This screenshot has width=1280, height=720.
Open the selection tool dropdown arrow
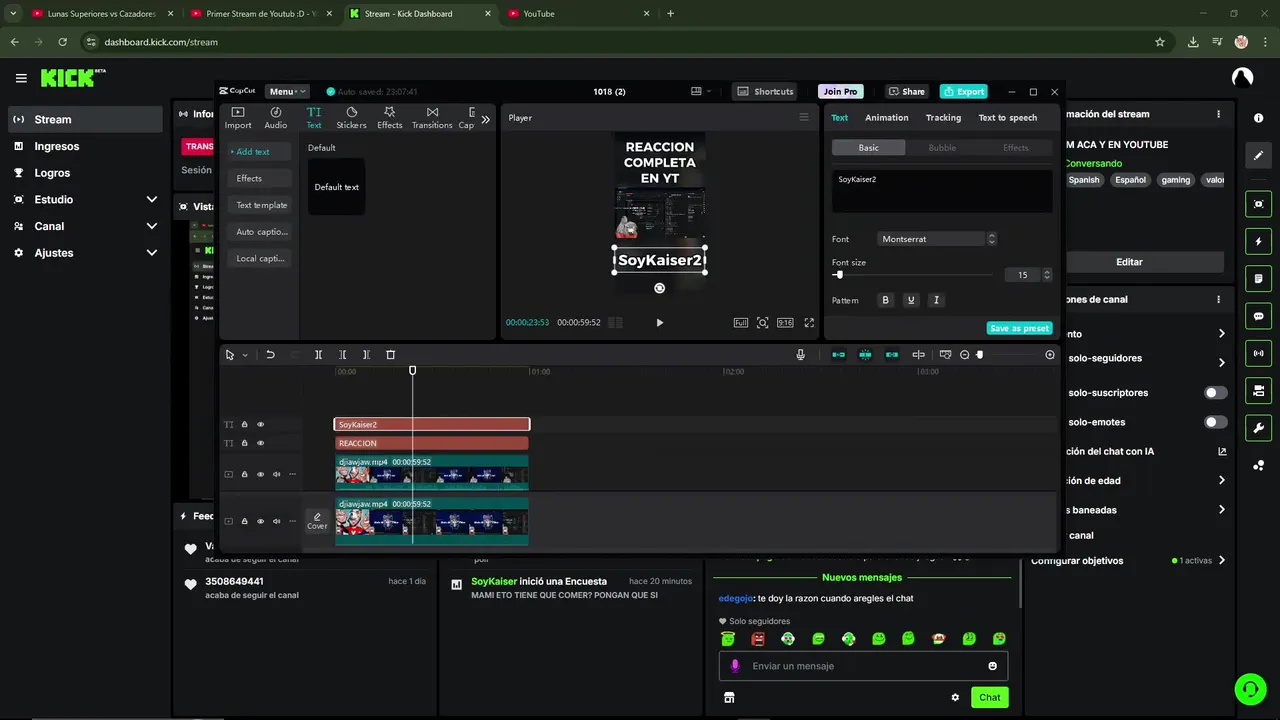[x=245, y=355]
